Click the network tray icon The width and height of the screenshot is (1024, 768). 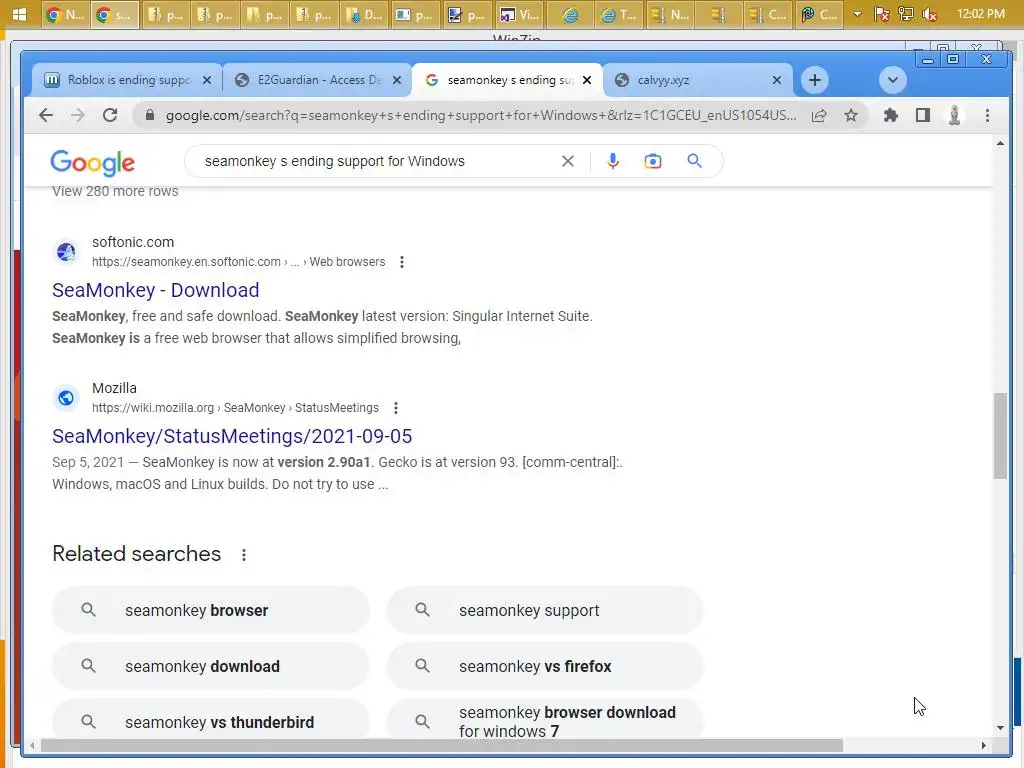click(x=906, y=14)
